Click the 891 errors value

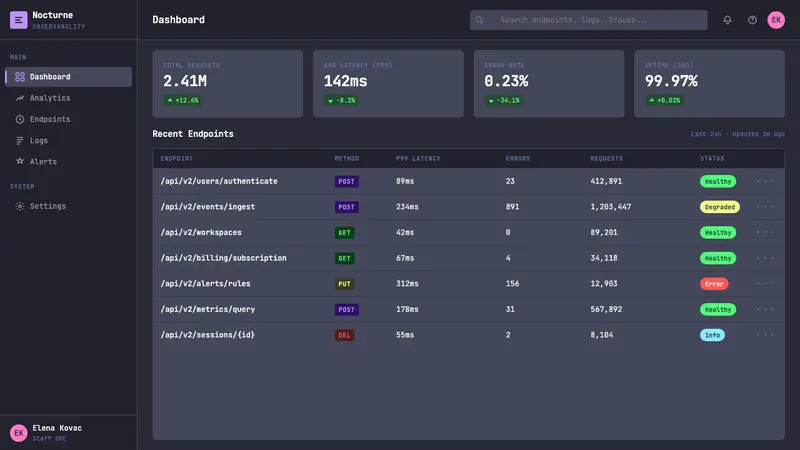pos(512,207)
